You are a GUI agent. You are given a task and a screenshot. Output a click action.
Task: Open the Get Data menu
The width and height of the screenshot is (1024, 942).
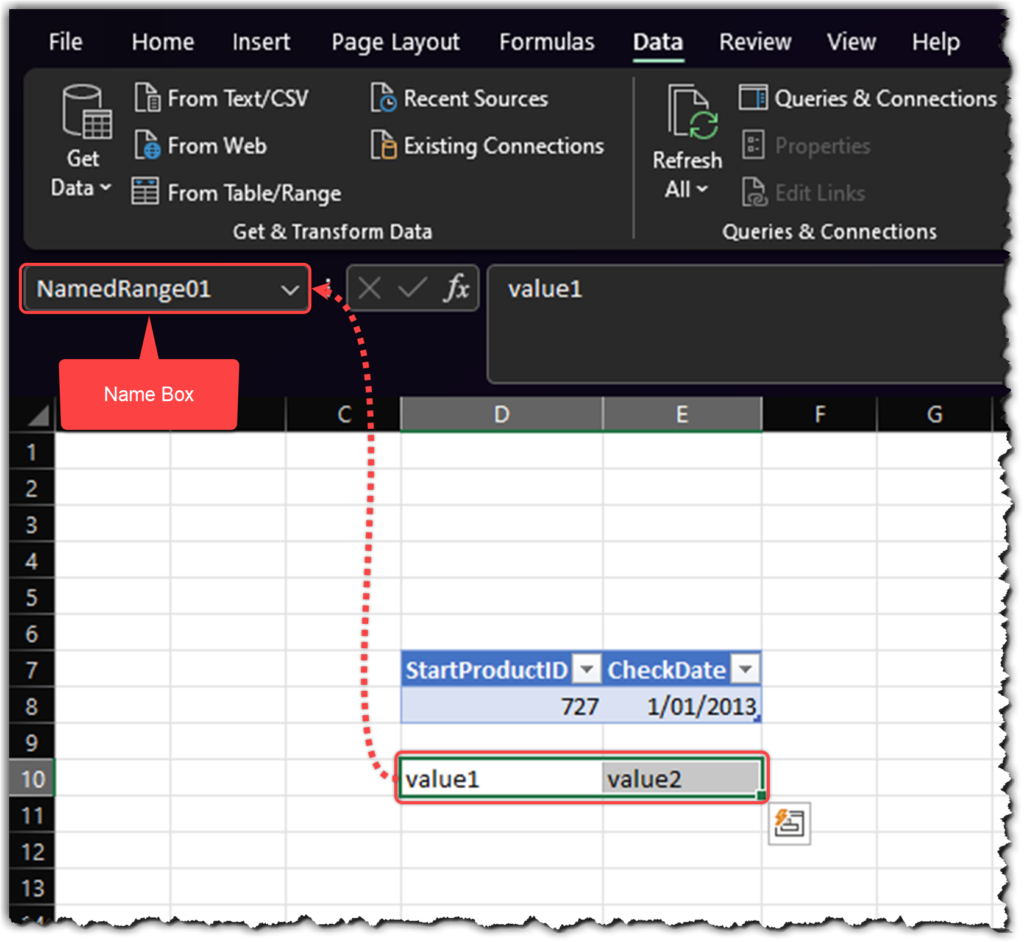coord(83,142)
